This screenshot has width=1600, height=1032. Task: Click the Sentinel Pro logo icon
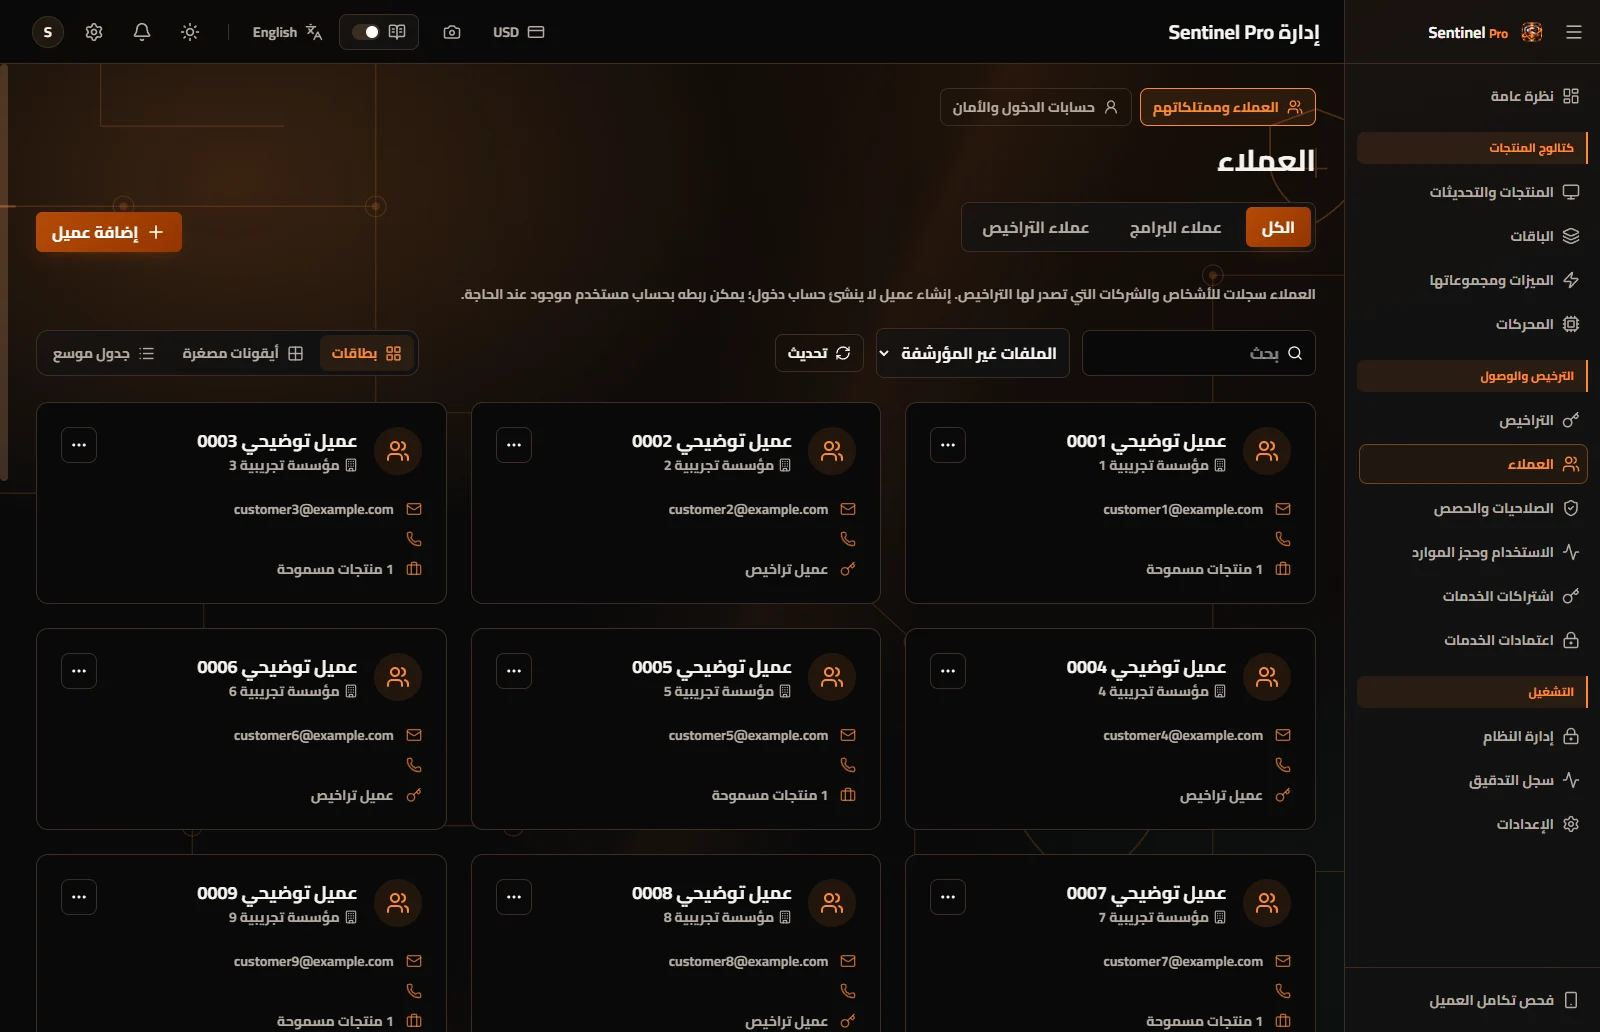tap(1532, 32)
